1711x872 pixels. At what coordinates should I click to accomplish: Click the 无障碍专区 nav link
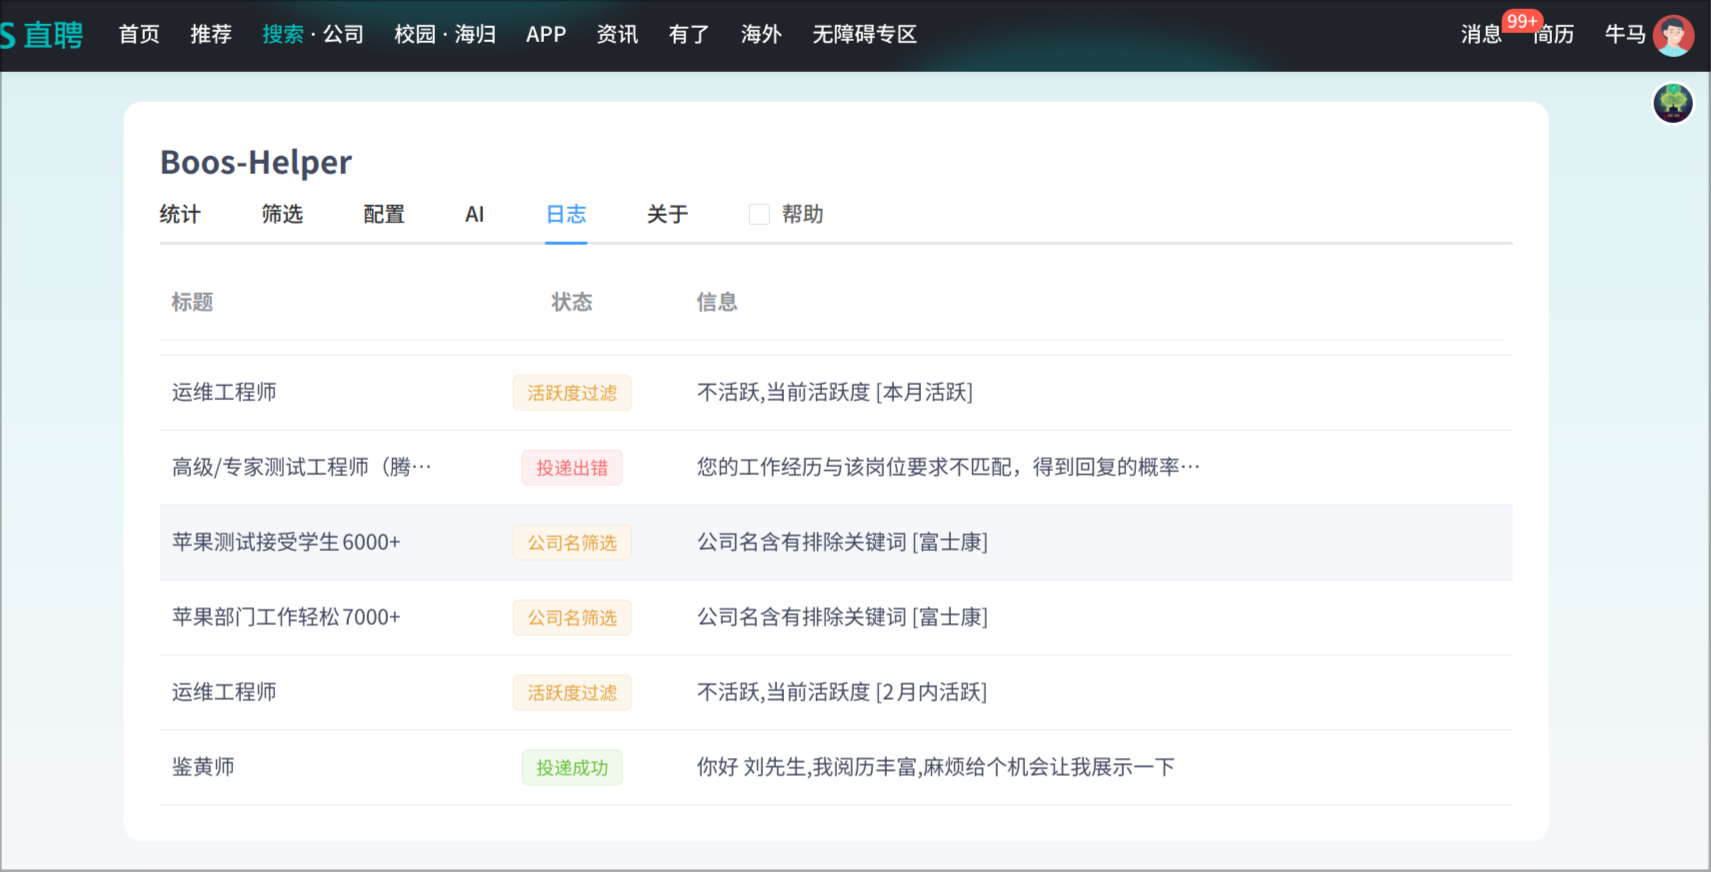(x=864, y=35)
